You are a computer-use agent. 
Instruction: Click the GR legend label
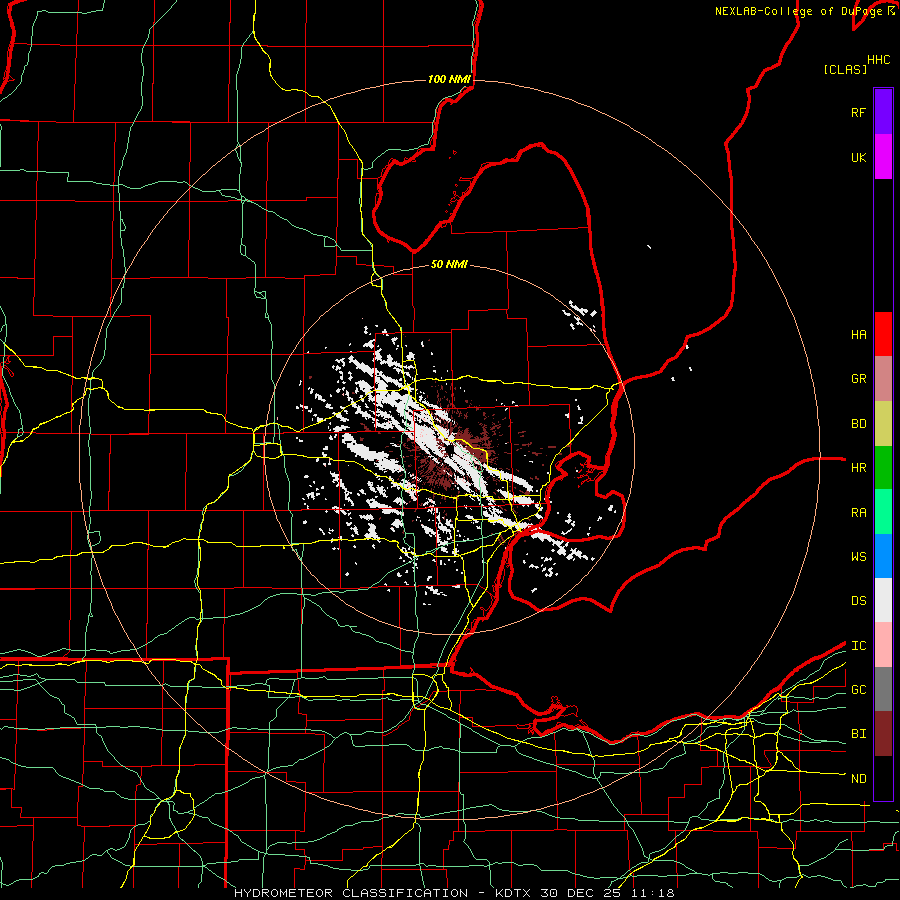point(858,379)
